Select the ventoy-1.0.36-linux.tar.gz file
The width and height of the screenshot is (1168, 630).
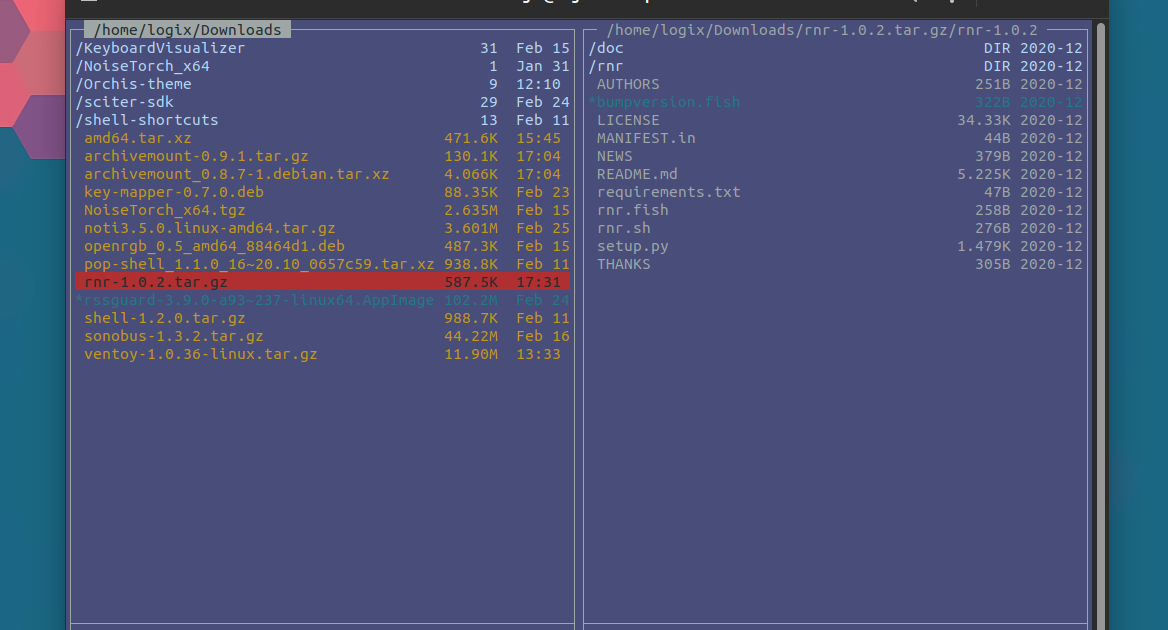point(200,353)
